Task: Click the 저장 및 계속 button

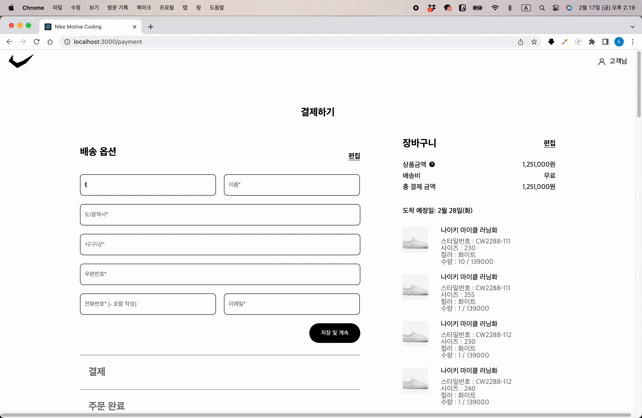Action: 335,333
